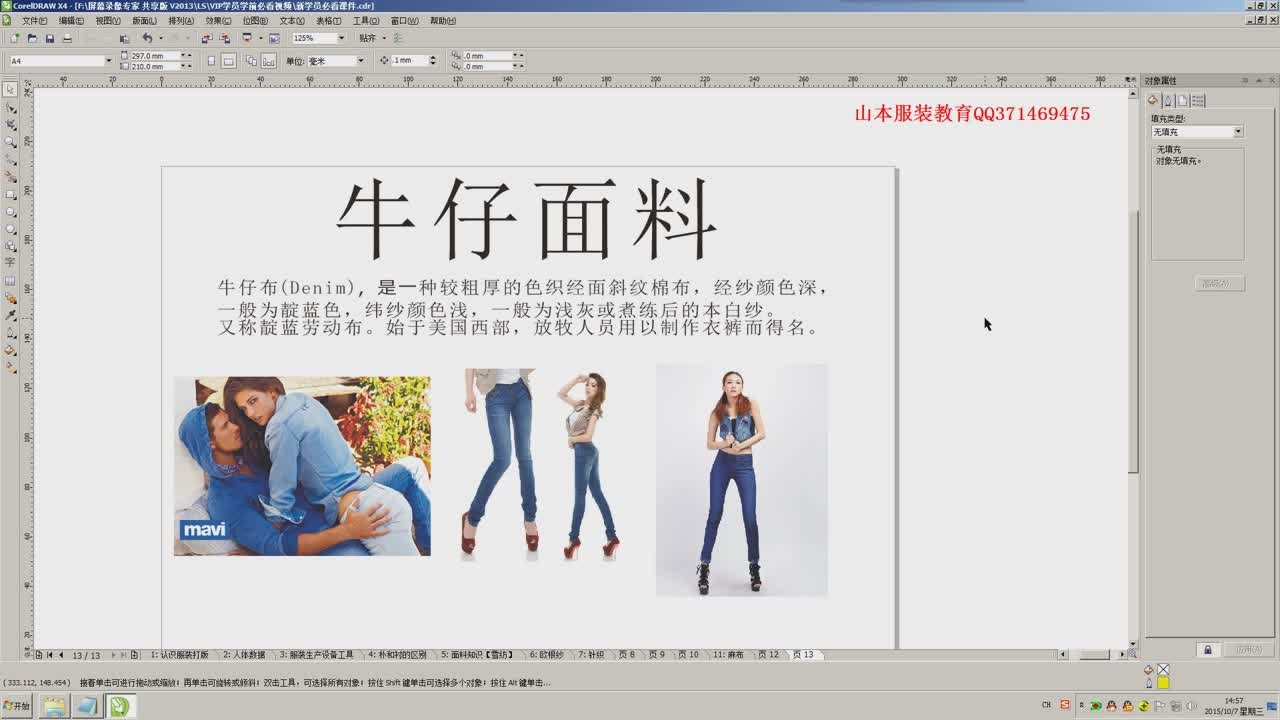Open the A4 paper size dropdown

(108, 61)
